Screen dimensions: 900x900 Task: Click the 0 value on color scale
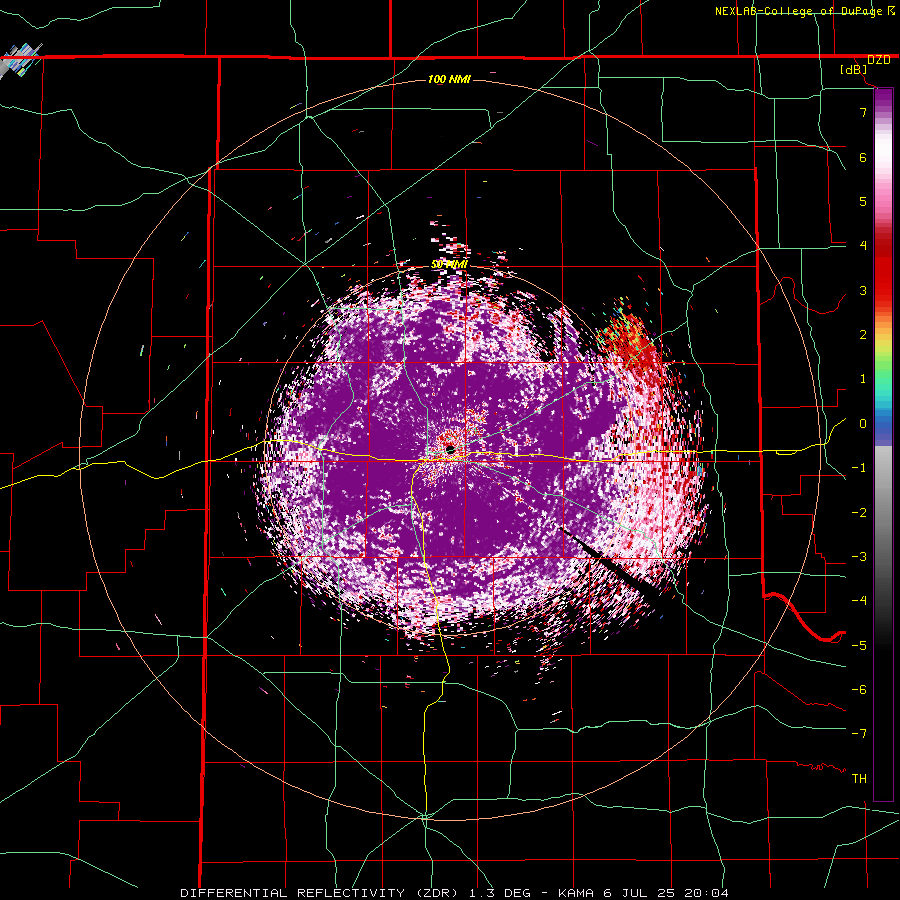(863, 424)
